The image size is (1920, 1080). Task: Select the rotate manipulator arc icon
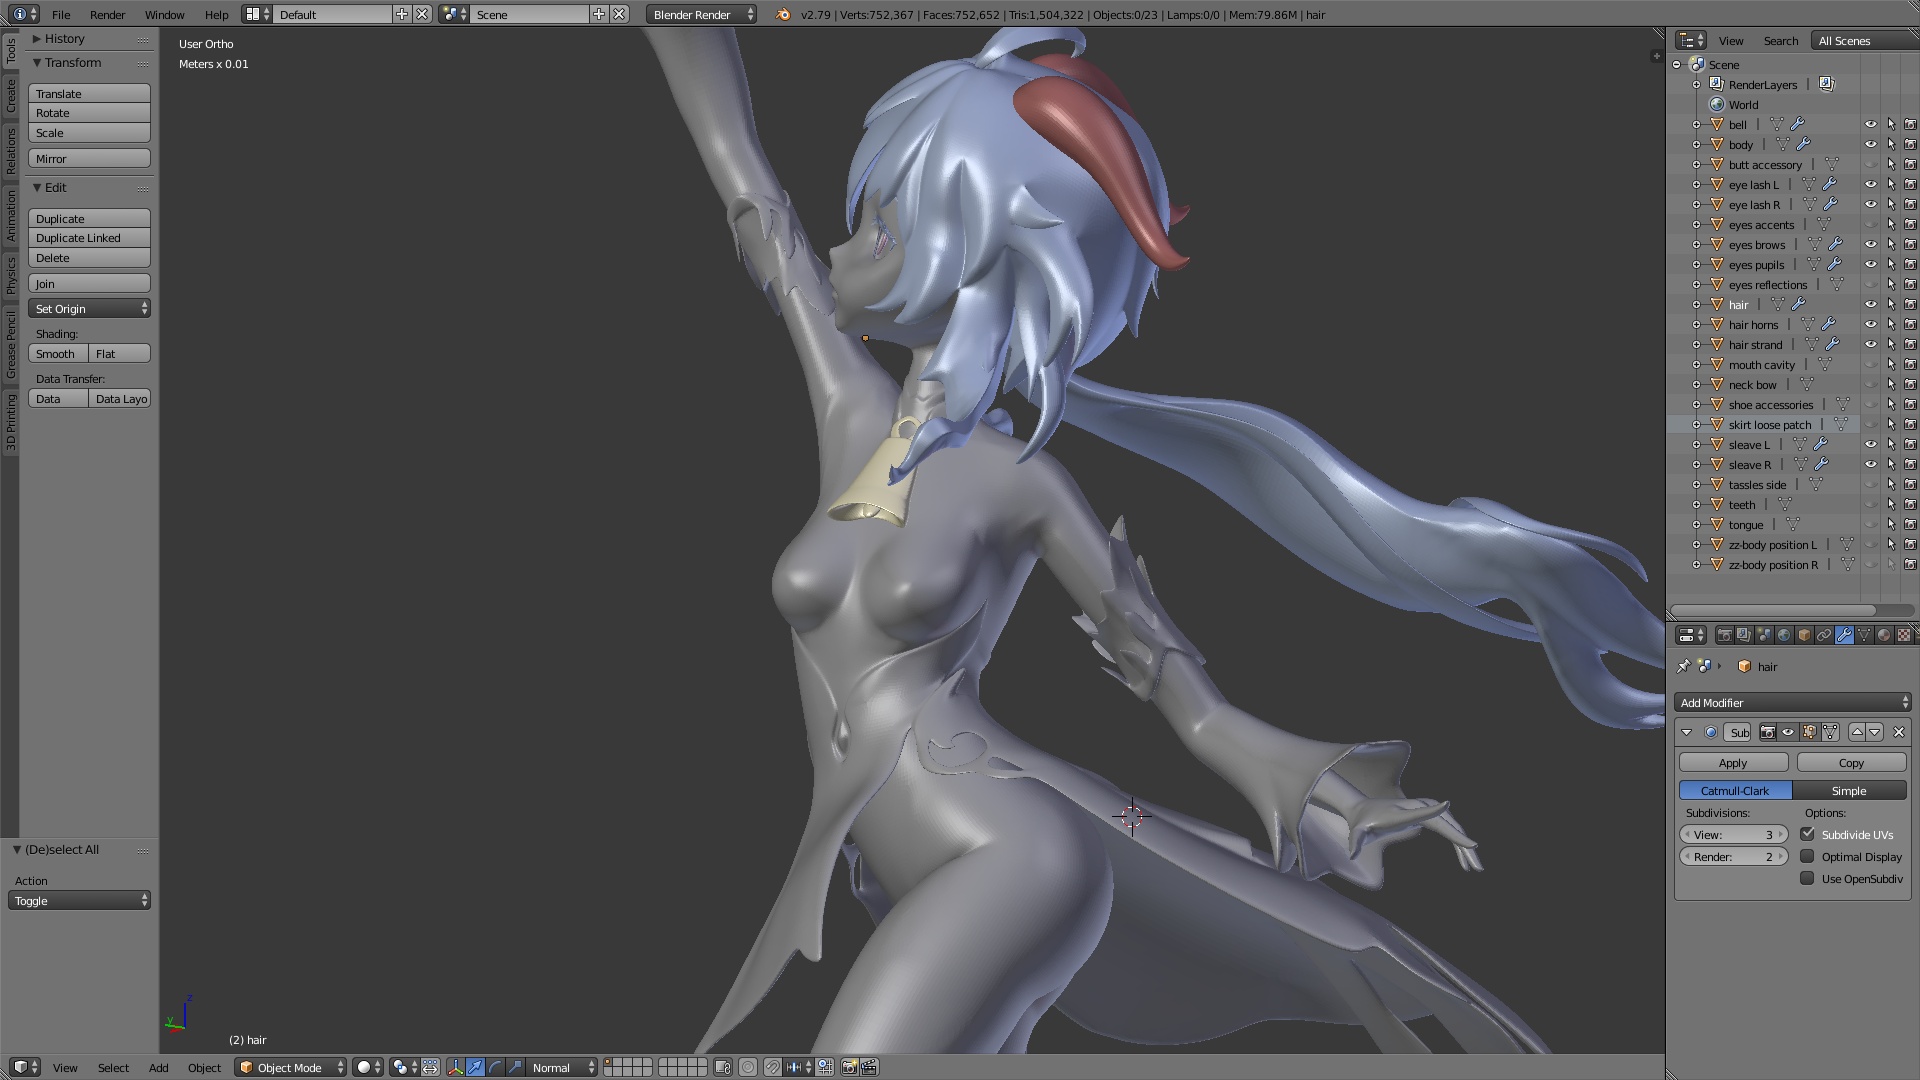(495, 1067)
